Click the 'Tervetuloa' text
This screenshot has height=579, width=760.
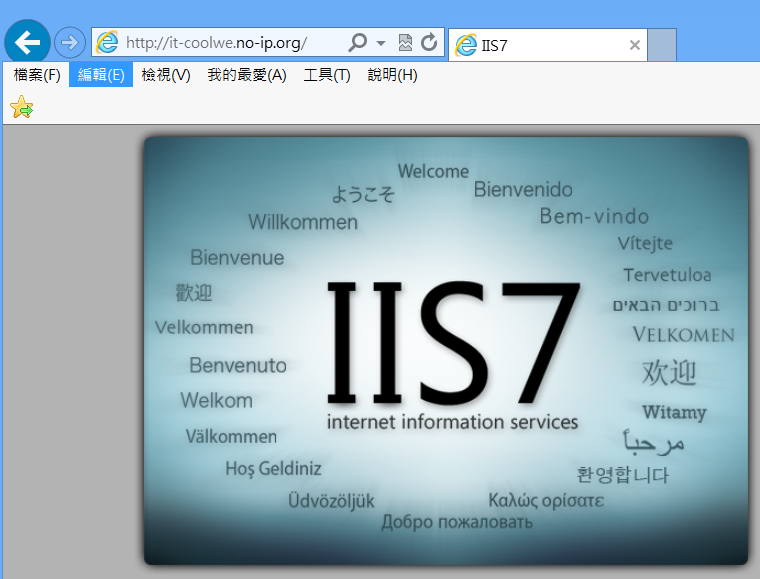tap(667, 275)
